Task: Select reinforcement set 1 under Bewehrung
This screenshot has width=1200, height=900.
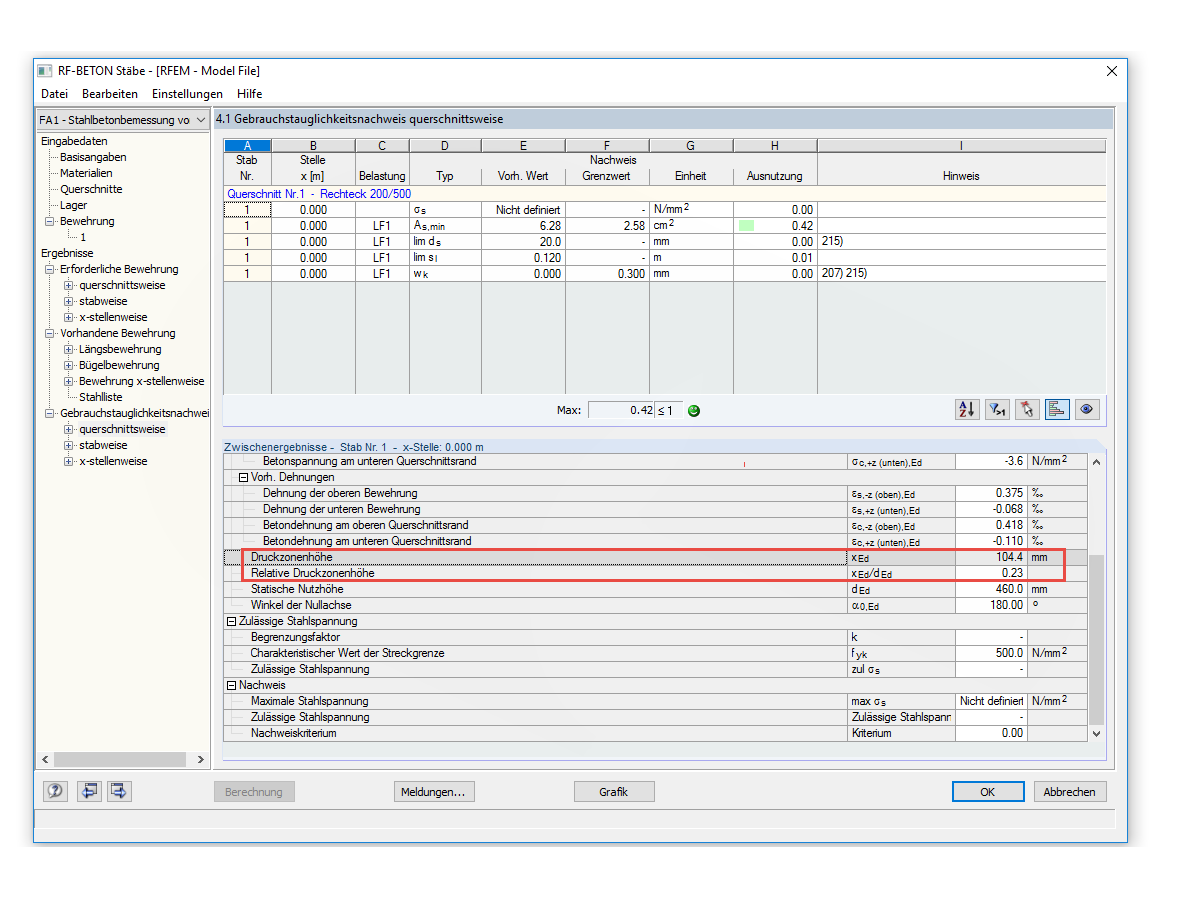Action: (x=83, y=237)
